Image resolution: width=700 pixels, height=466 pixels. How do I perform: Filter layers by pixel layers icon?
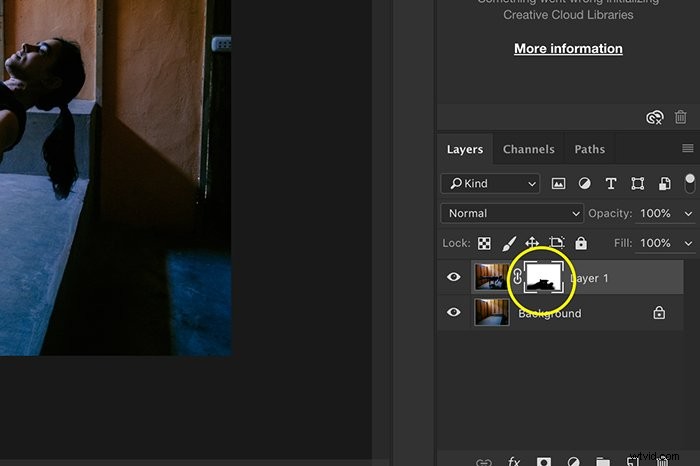558,183
